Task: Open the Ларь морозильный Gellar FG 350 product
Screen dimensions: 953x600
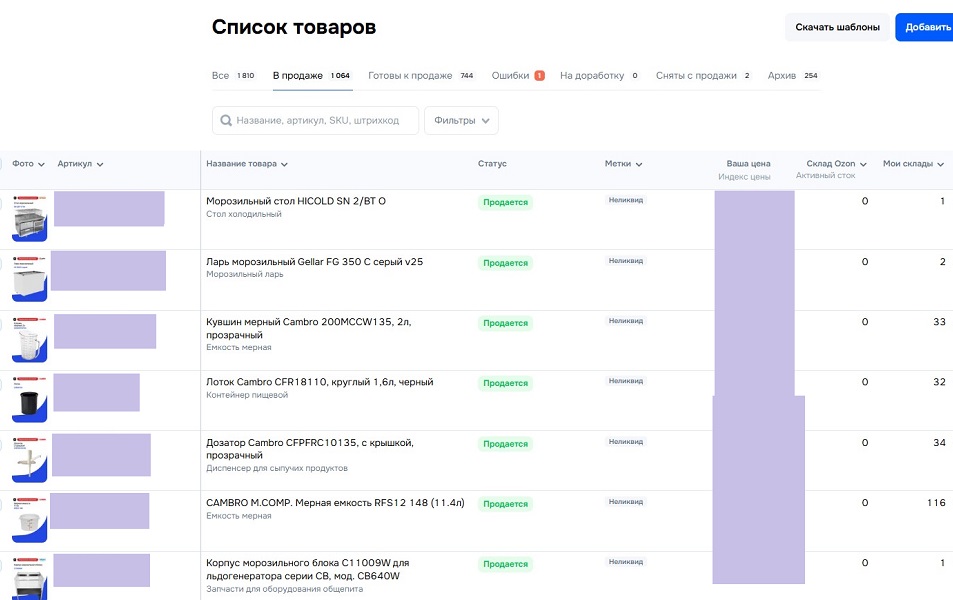Action: [314, 262]
